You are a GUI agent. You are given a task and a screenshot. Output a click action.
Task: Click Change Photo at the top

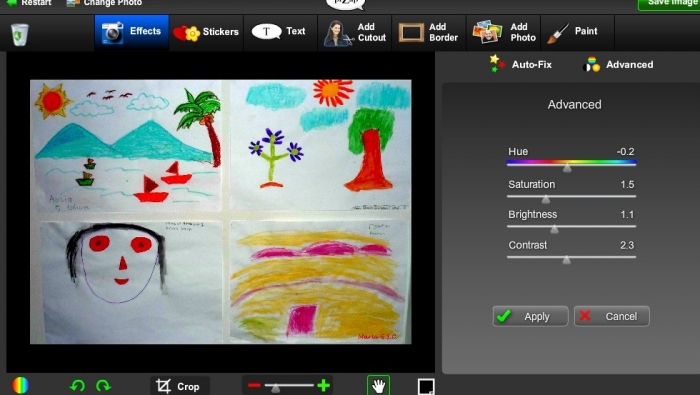[x=104, y=3]
